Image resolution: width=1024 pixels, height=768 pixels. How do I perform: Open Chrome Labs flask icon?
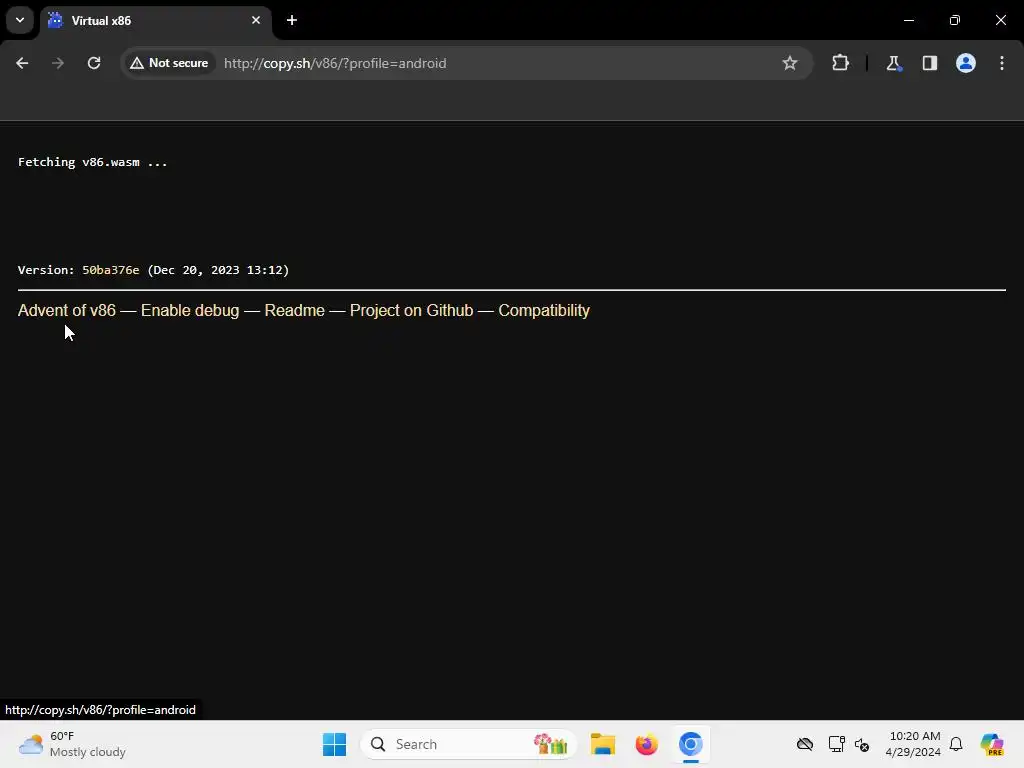pos(893,63)
